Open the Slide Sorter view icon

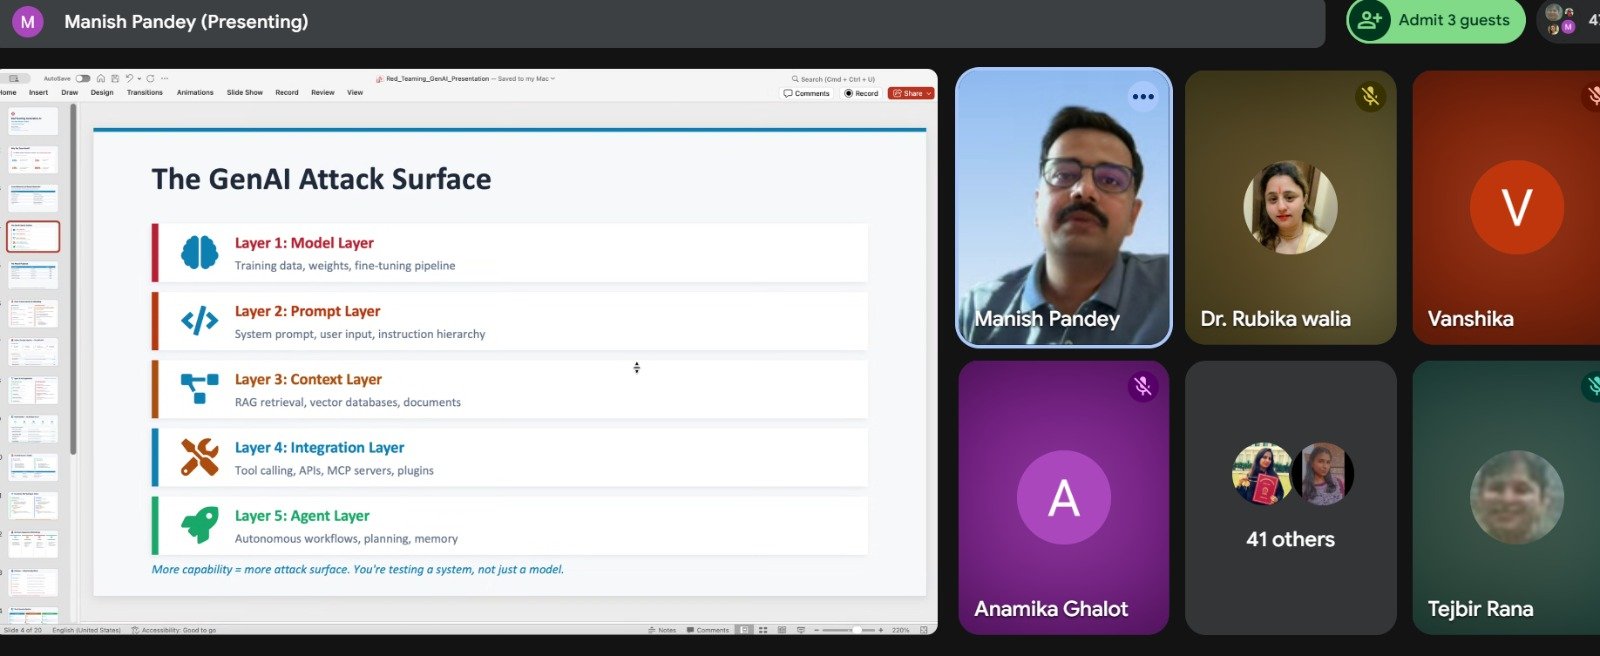[x=763, y=630]
